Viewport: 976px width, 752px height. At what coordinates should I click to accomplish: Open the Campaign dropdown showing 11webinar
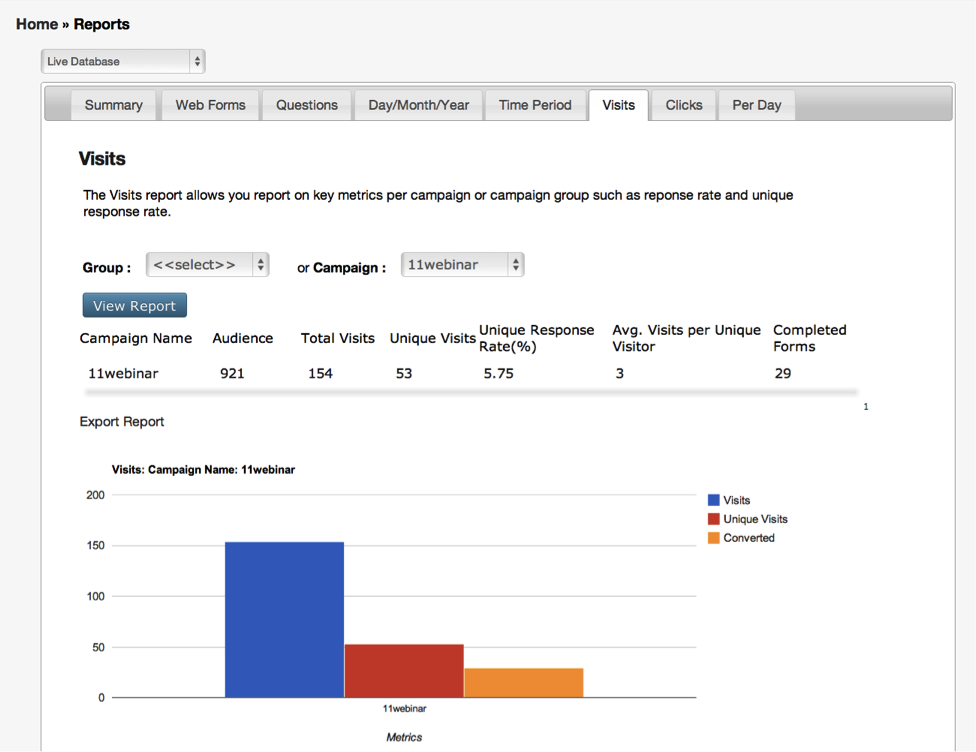coord(462,265)
